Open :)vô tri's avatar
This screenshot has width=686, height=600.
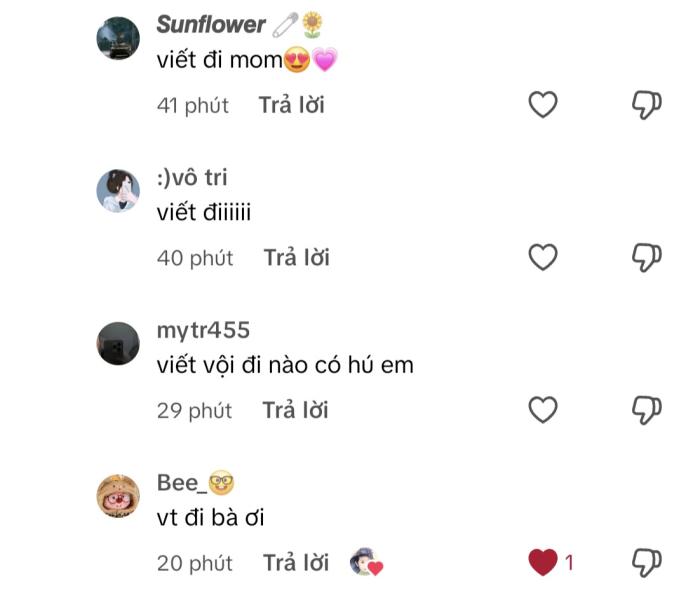click(118, 190)
